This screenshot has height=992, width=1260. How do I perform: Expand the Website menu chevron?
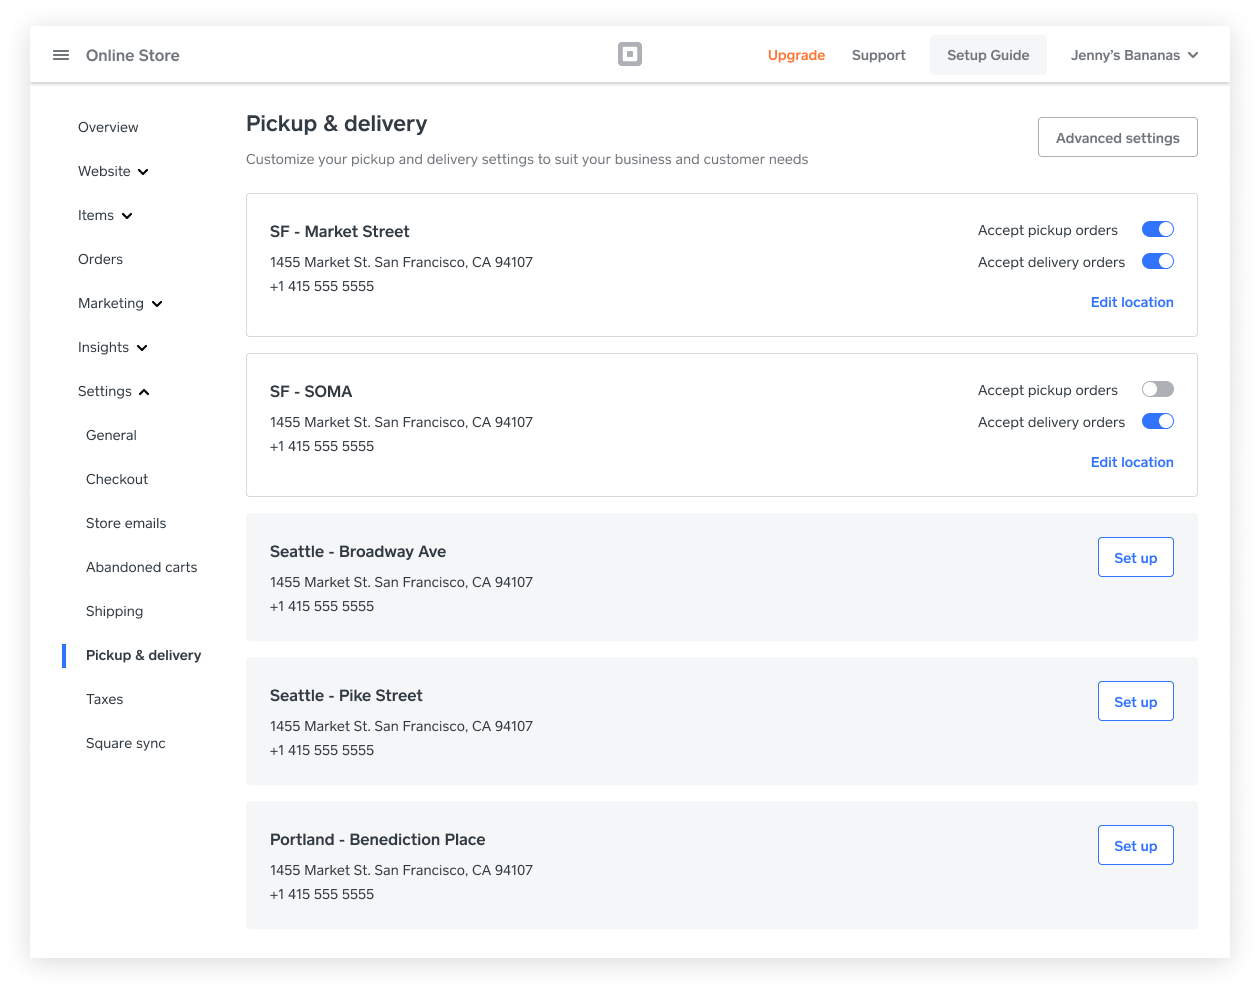pos(143,172)
